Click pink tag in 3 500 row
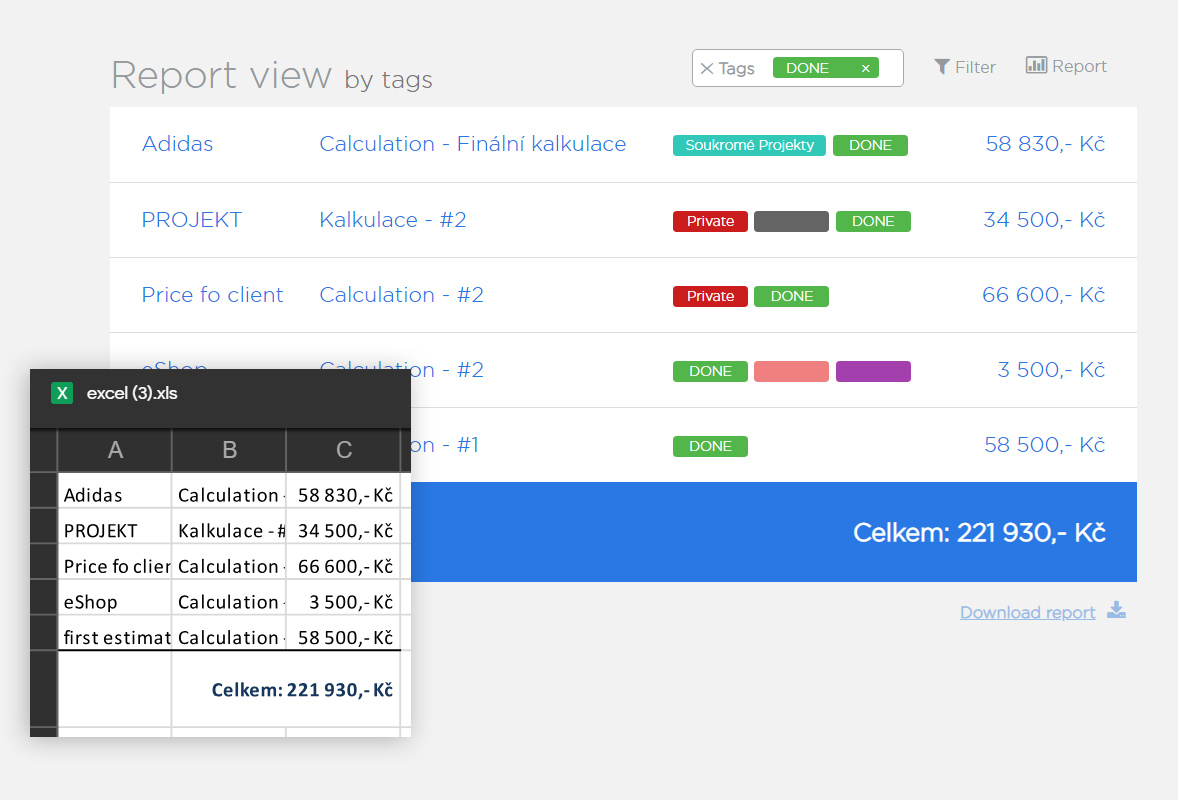The width and height of the screenshot is (1178, 800). click(791, 371)
